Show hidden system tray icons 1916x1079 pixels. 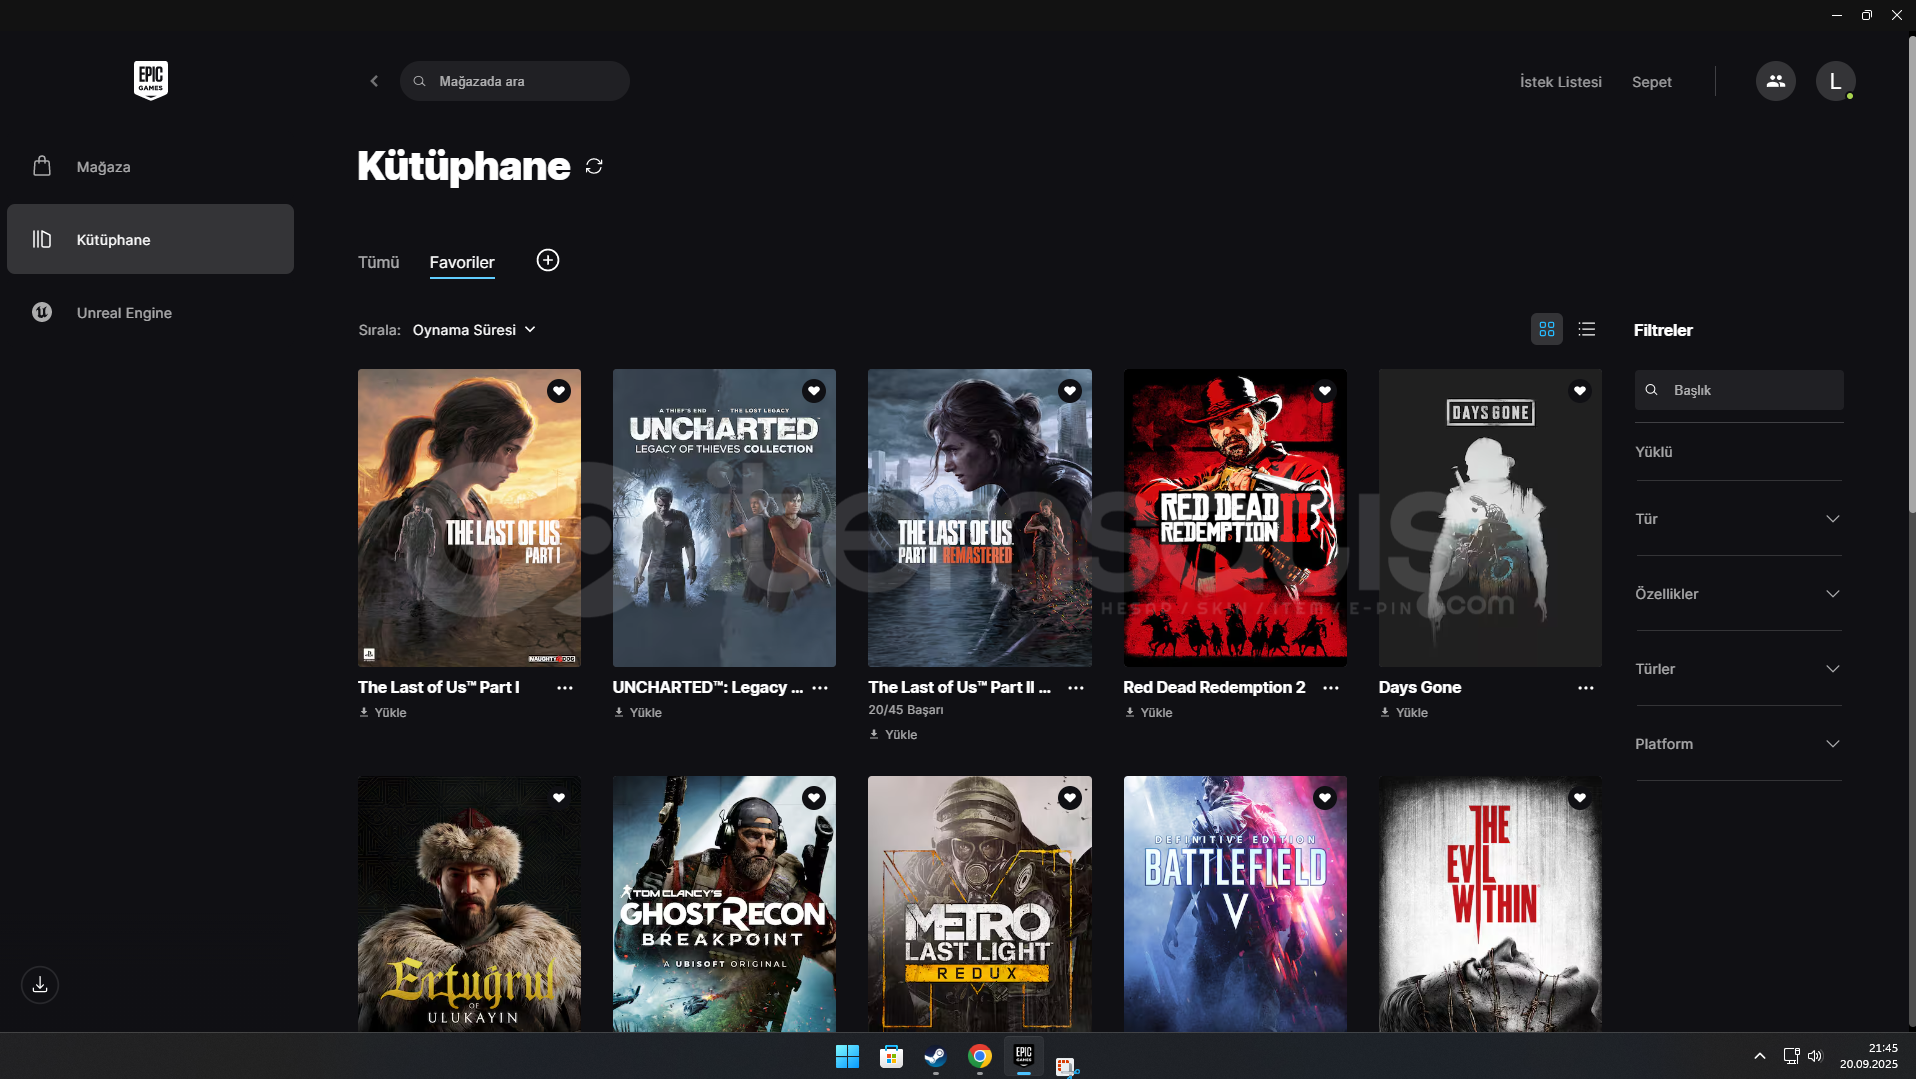click(1760, 1056)
